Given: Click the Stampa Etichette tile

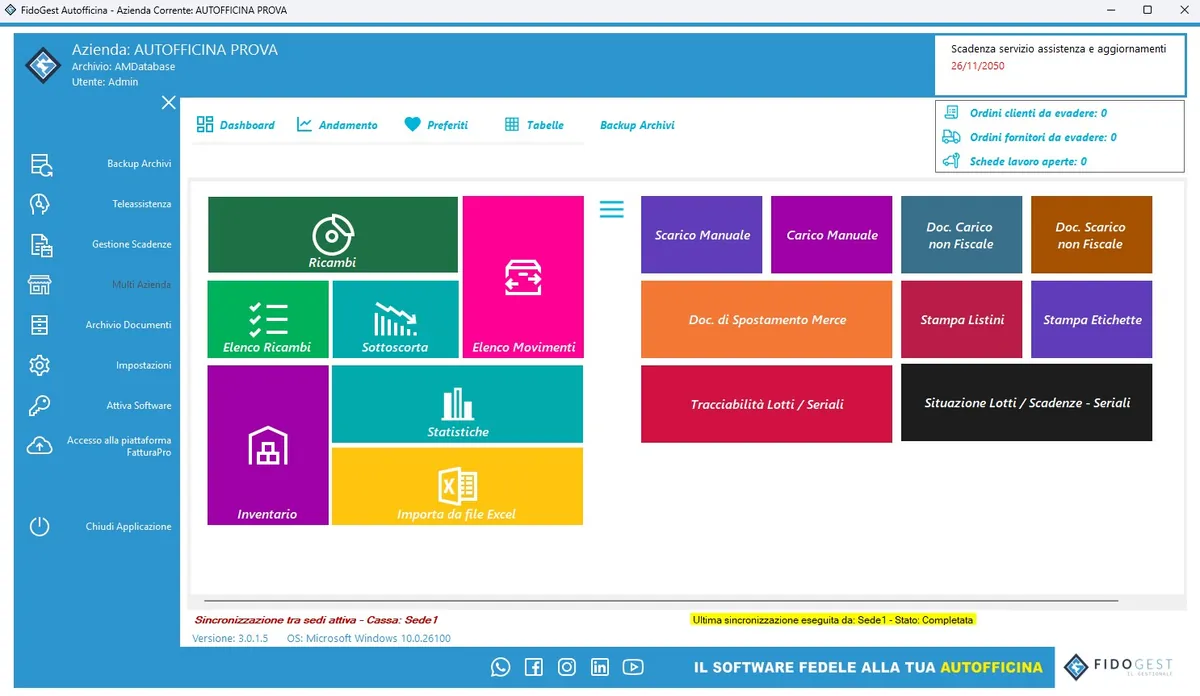Looking at the screenshot, I should pos(1091,319).
